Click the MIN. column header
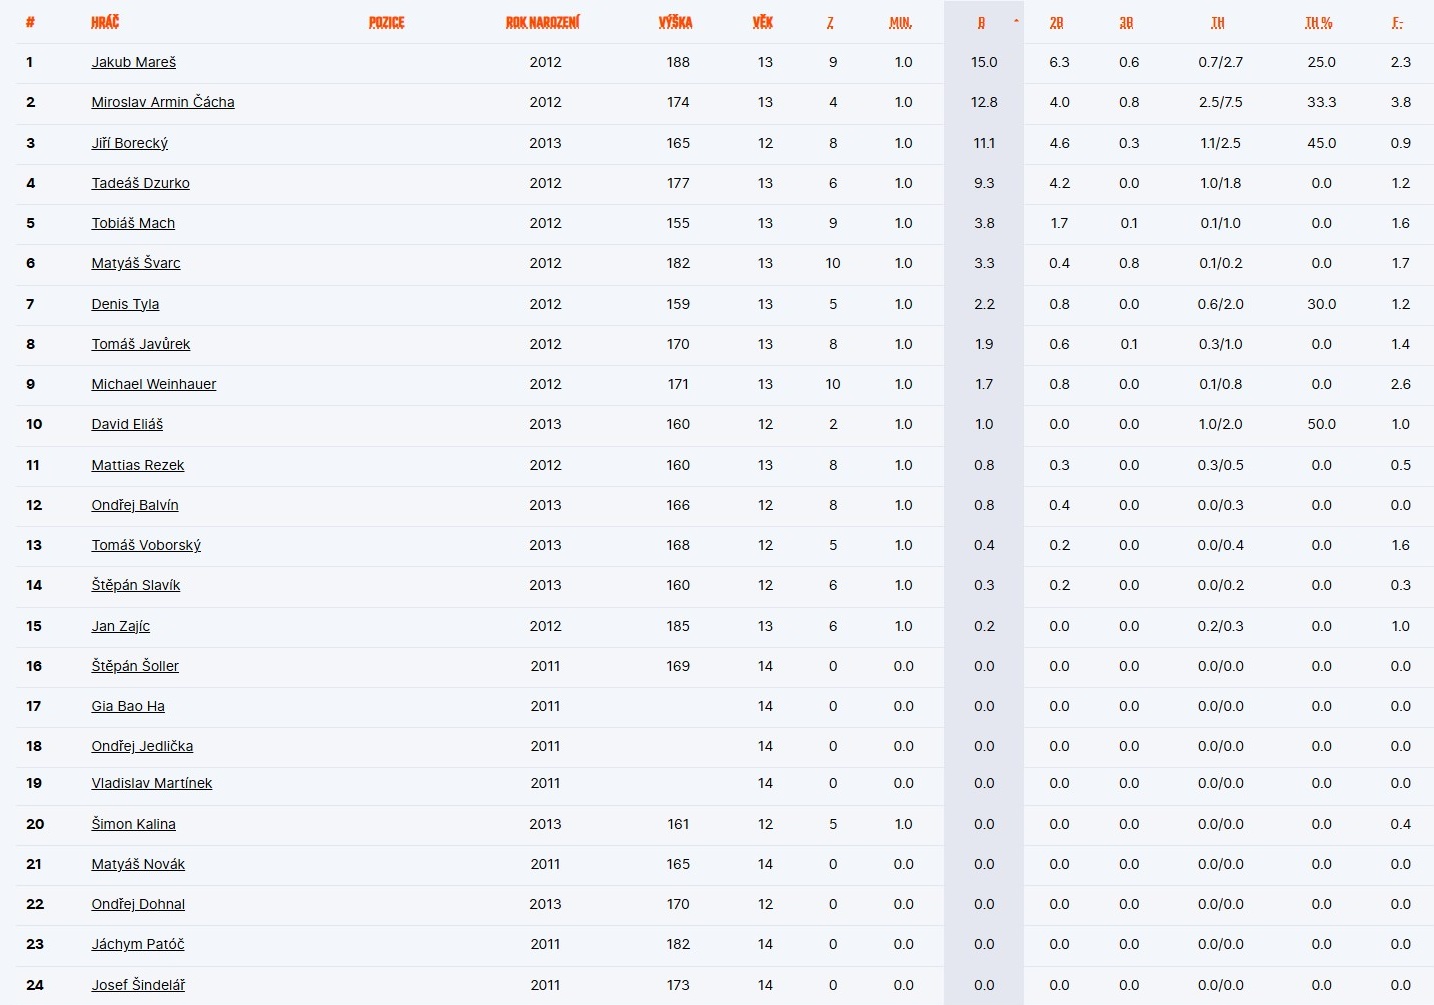1434x1005 pixels. 900,22
